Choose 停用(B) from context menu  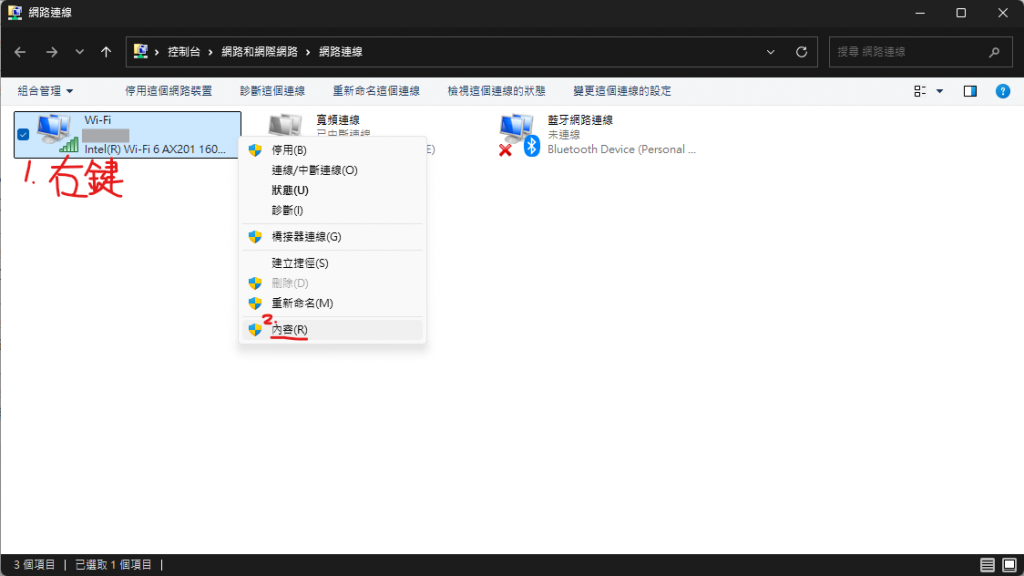(x=332, y=150)
